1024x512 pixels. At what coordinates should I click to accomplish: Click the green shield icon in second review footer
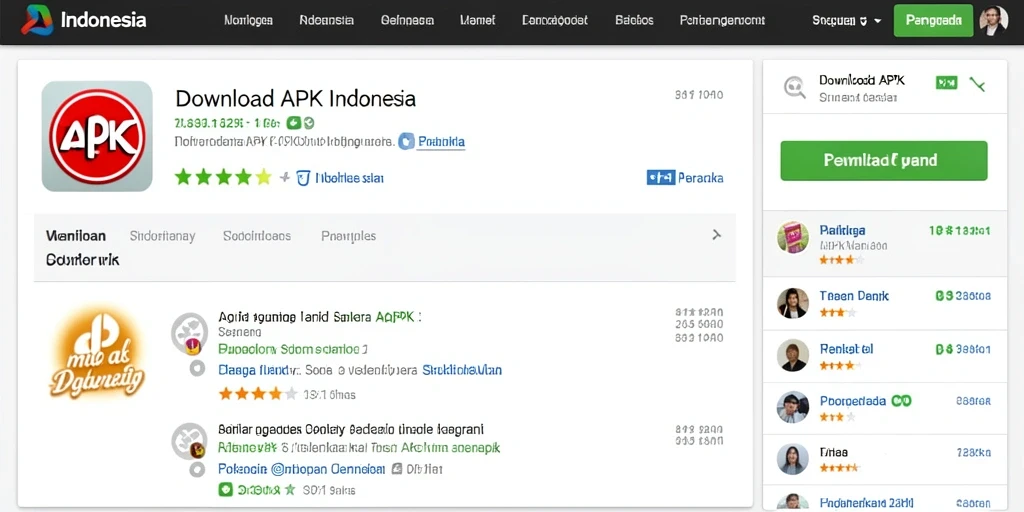point(225,488)
